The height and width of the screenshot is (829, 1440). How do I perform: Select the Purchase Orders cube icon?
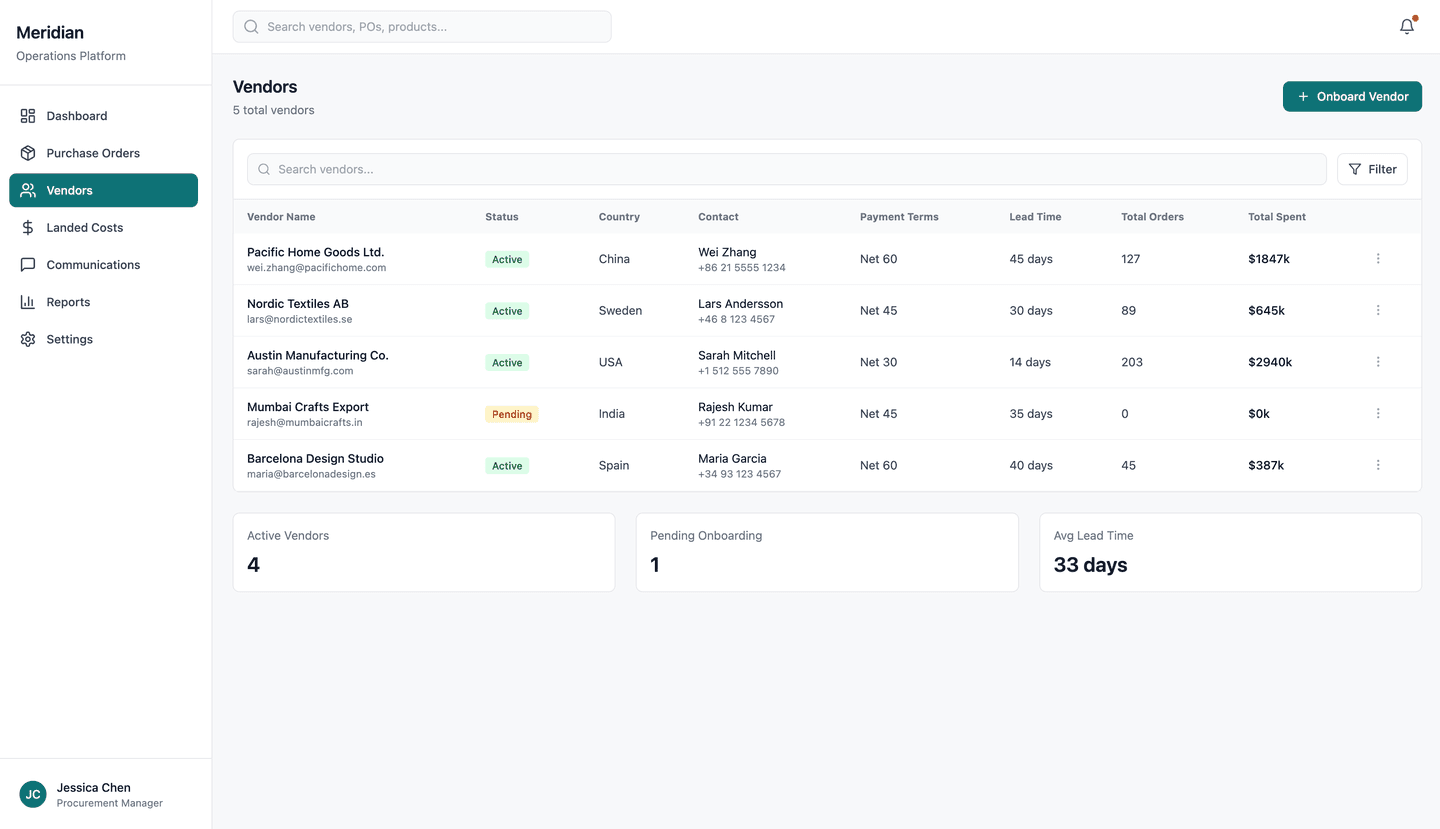click(27, 152)
